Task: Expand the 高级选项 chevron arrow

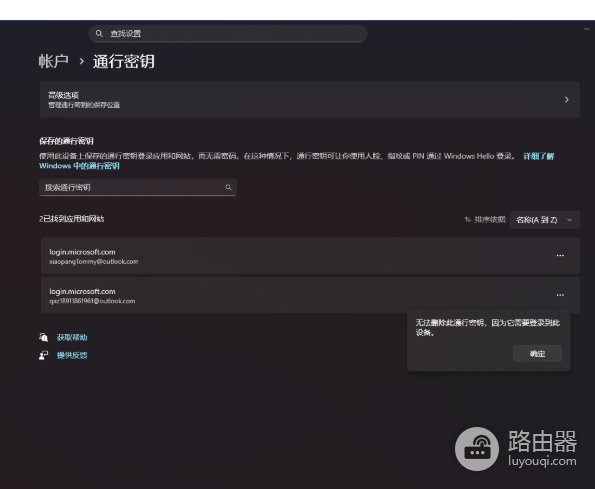Action: point(567,99)
